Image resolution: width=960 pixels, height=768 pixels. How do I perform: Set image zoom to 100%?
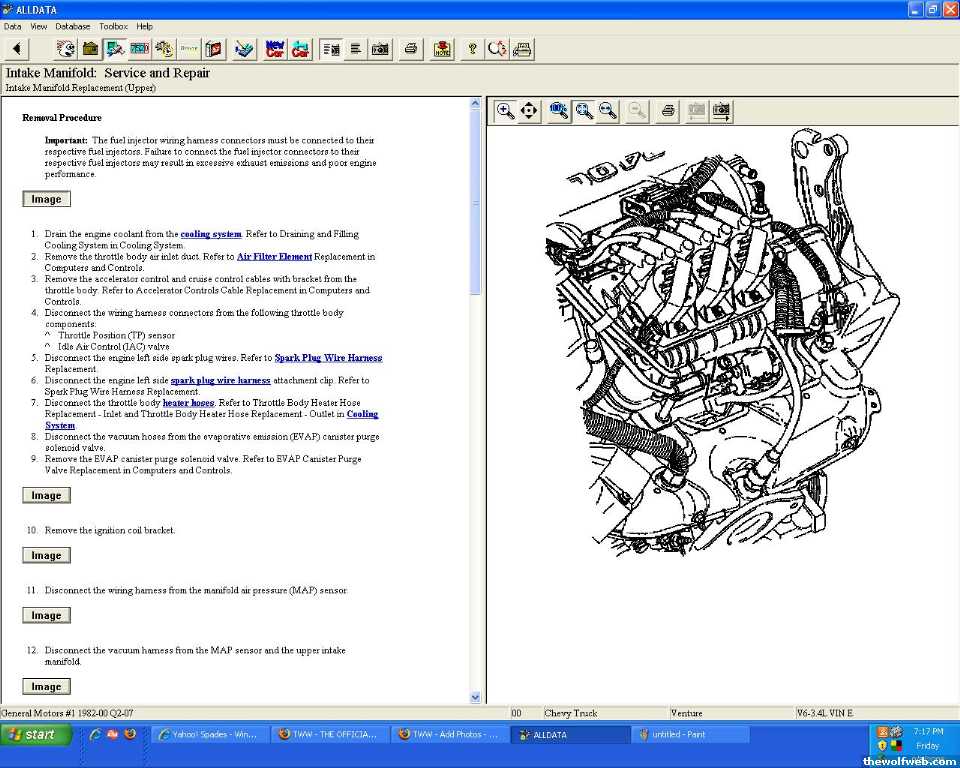point(560,111)
